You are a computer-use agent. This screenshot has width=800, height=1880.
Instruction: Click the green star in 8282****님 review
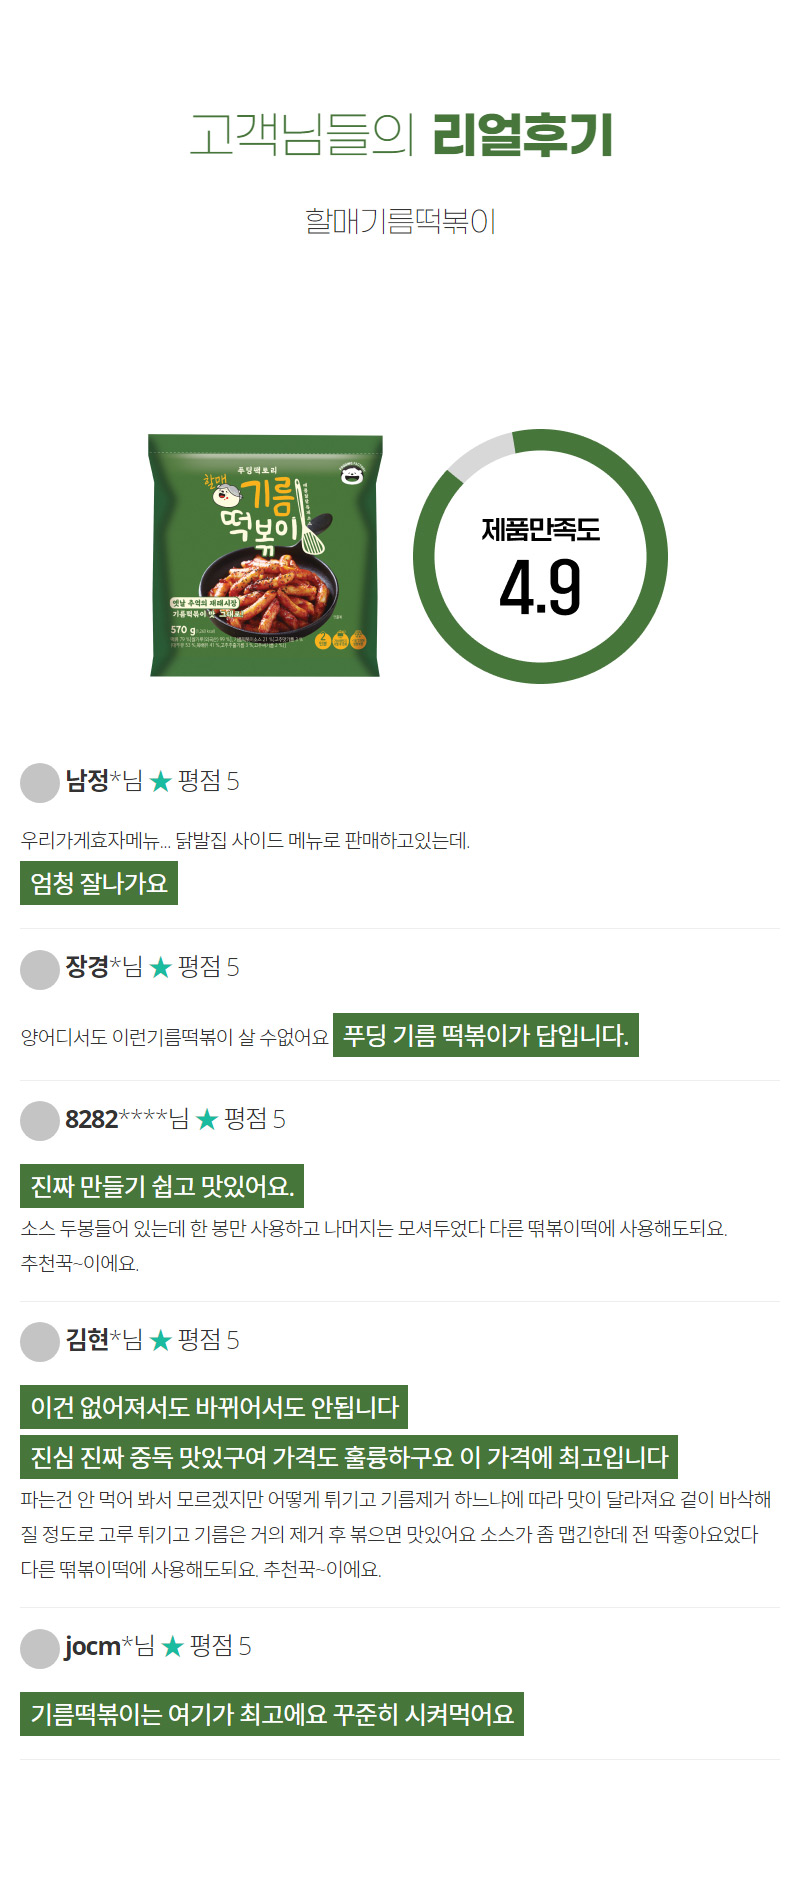tap(207, 1120)
